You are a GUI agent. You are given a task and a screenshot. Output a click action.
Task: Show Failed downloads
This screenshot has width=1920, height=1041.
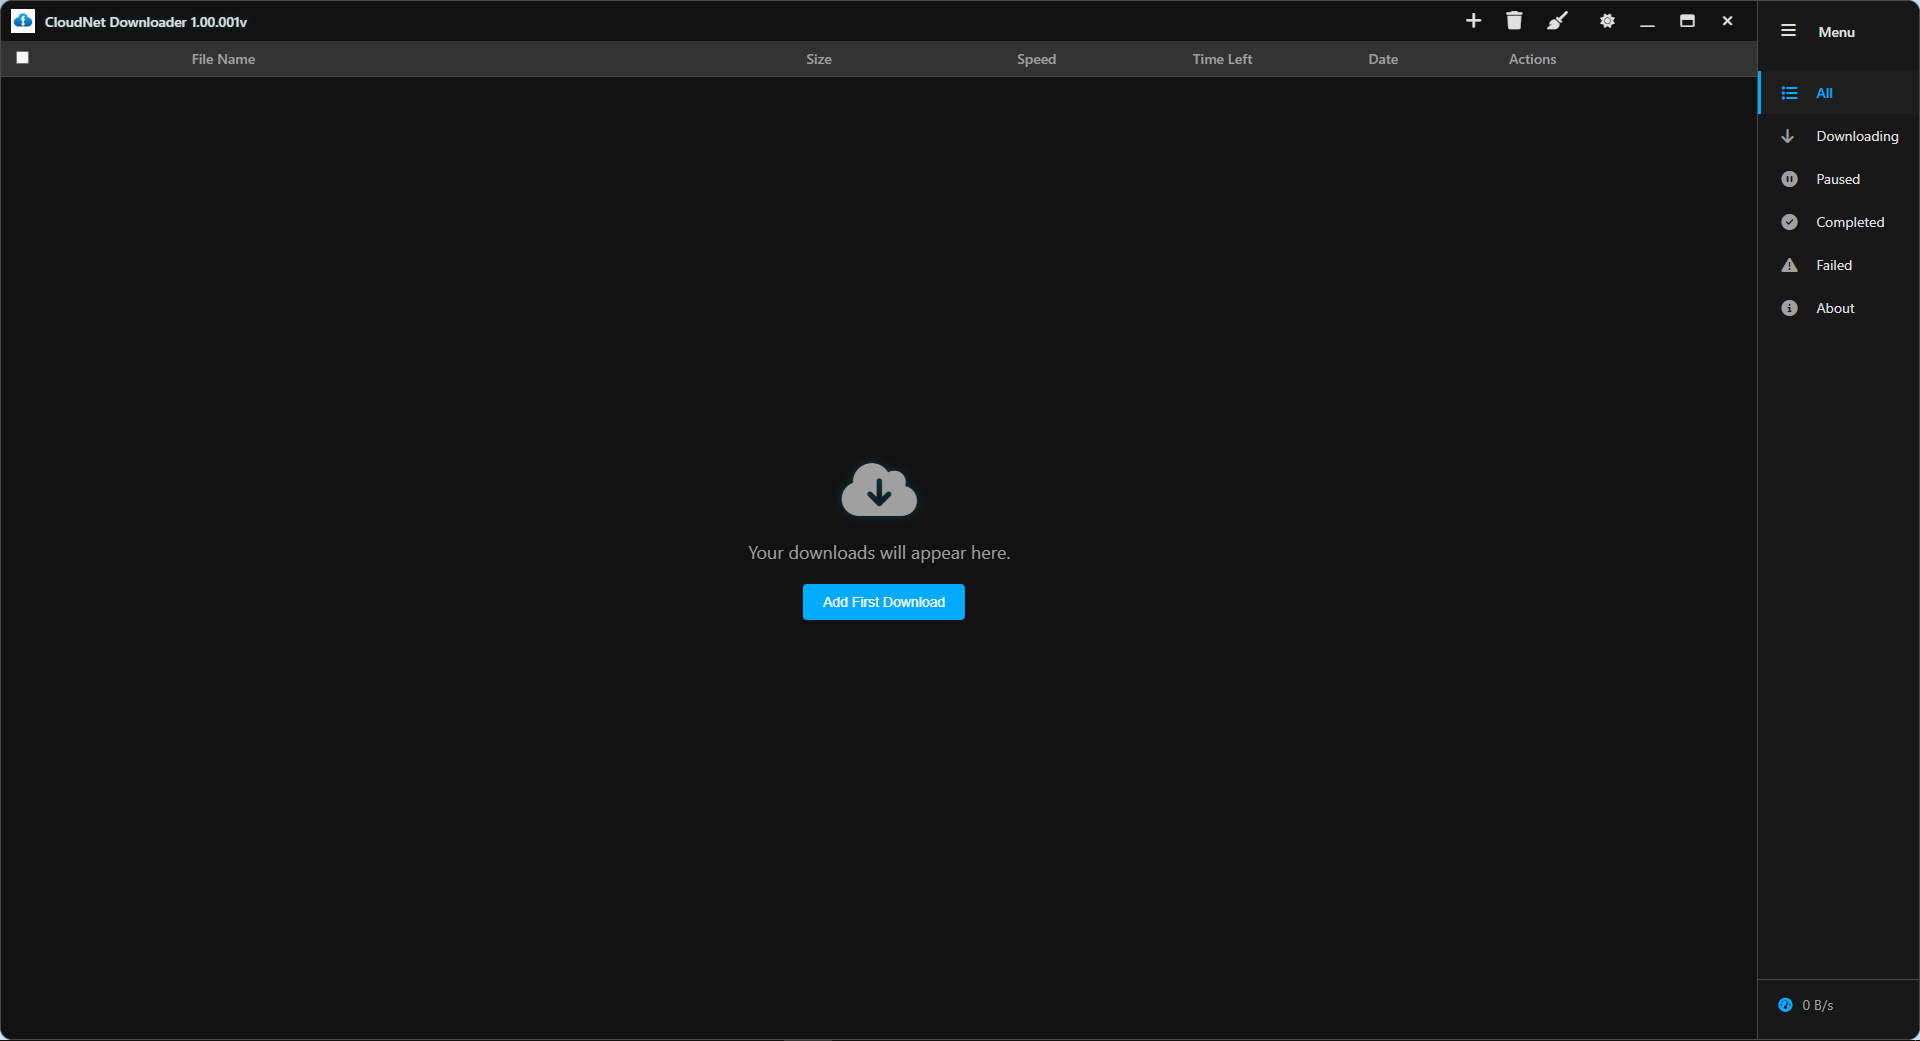tap(1838, 265)
